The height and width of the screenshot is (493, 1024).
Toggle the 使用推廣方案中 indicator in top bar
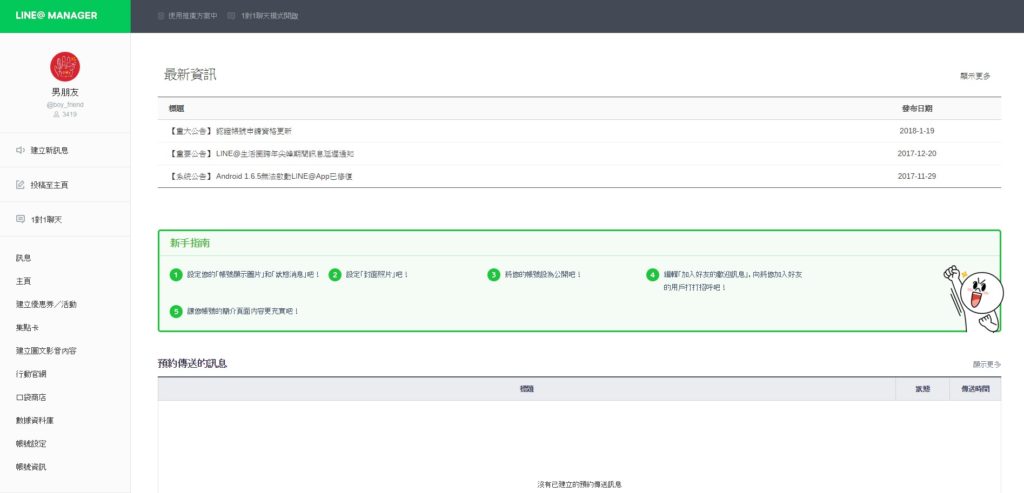click(161, 16)
